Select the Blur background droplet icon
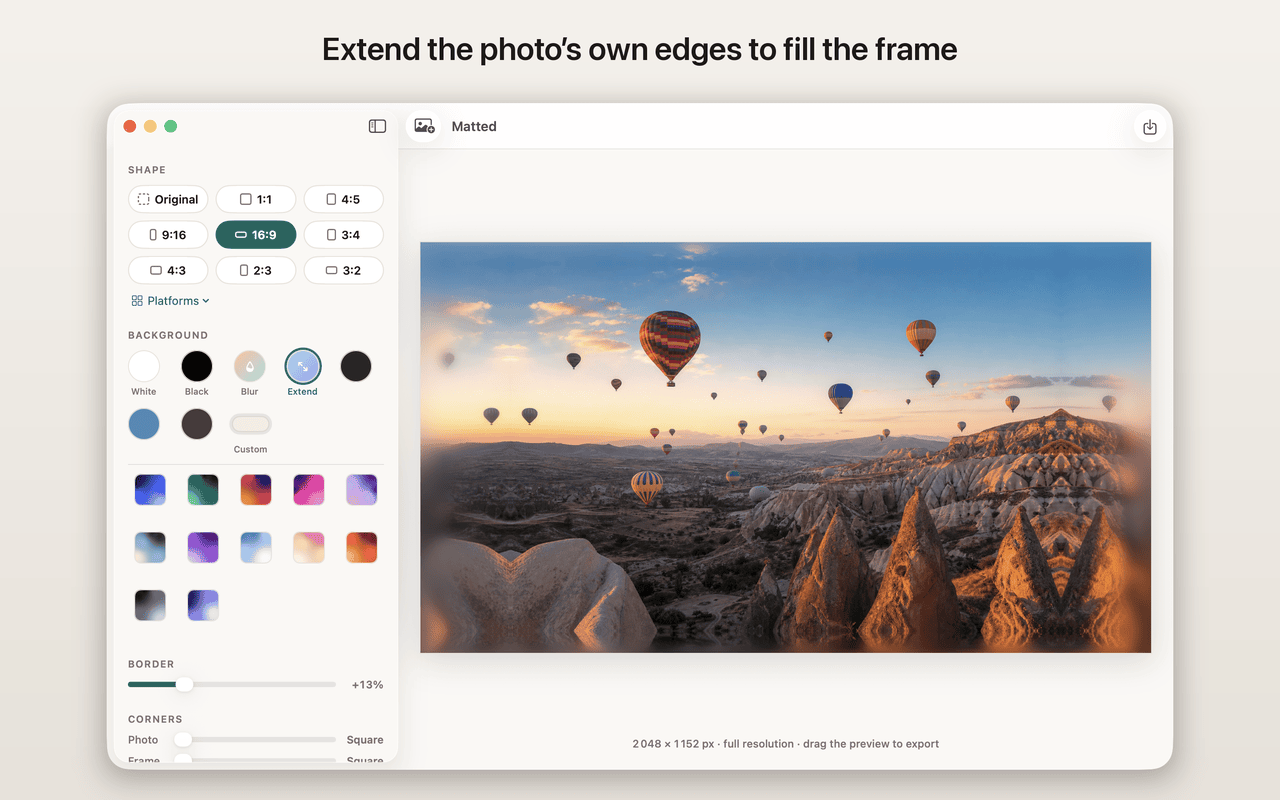This screenshot has width=1280, height=800. point(250,366)
